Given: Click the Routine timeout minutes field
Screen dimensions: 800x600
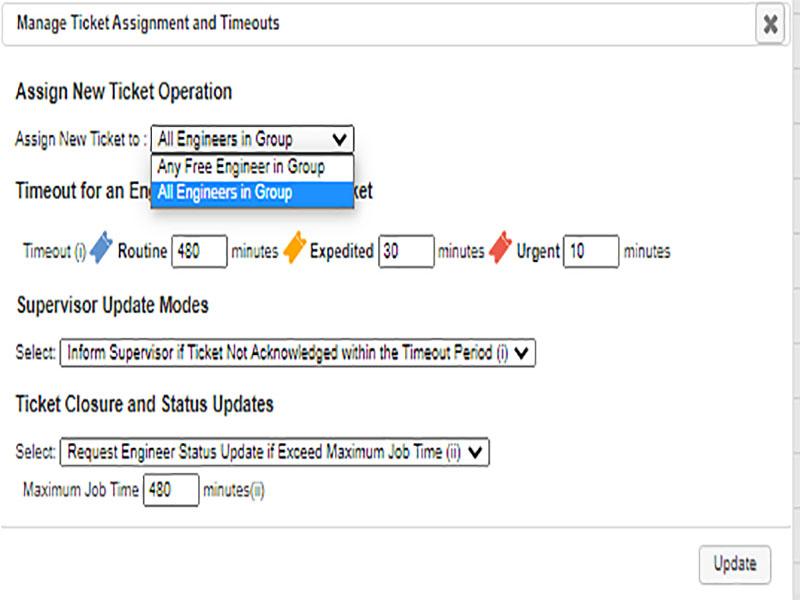Looking at the screenshot, I should 199,251.
